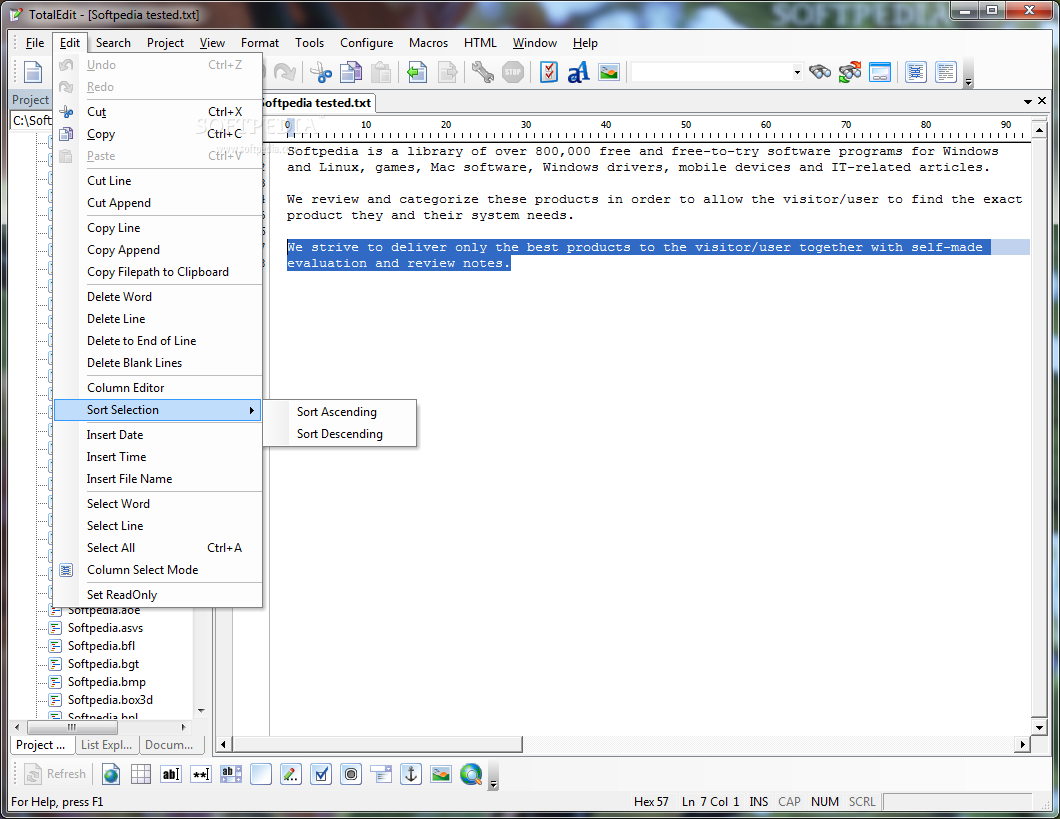Click the HTML dropdown list insert icon
The width and height of the screenshot is (1060, 819).
381,774
